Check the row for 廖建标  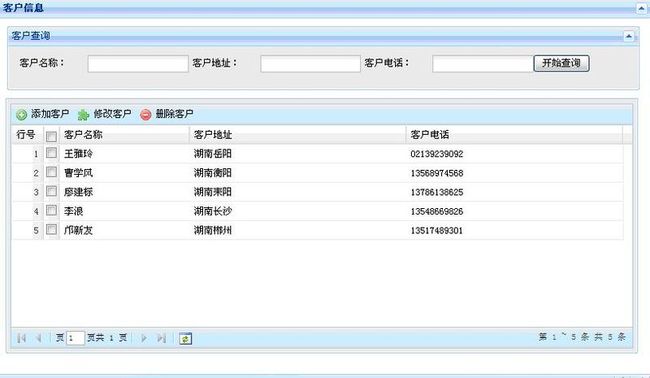51,191
